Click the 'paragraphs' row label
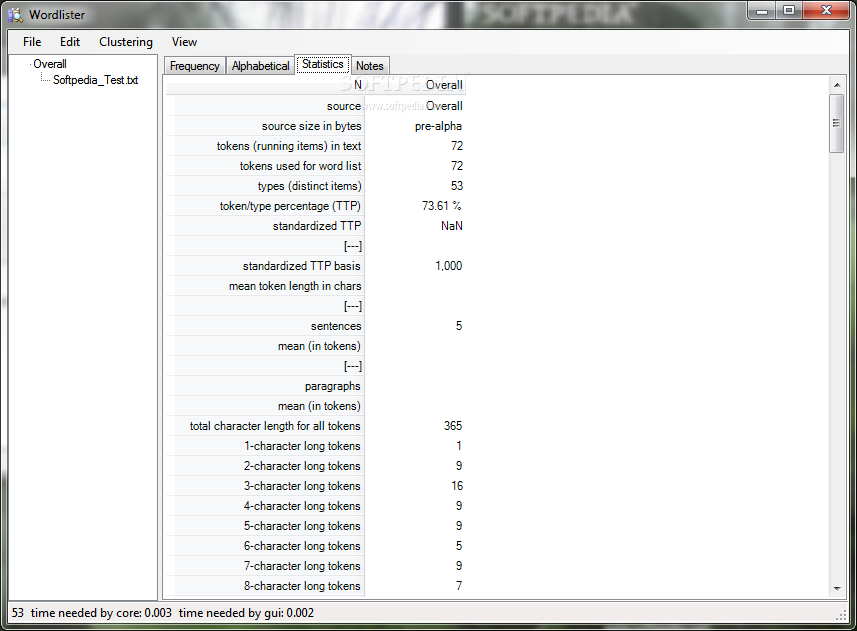Viewport: 857px width, 631px height. [x=332, y=386]
